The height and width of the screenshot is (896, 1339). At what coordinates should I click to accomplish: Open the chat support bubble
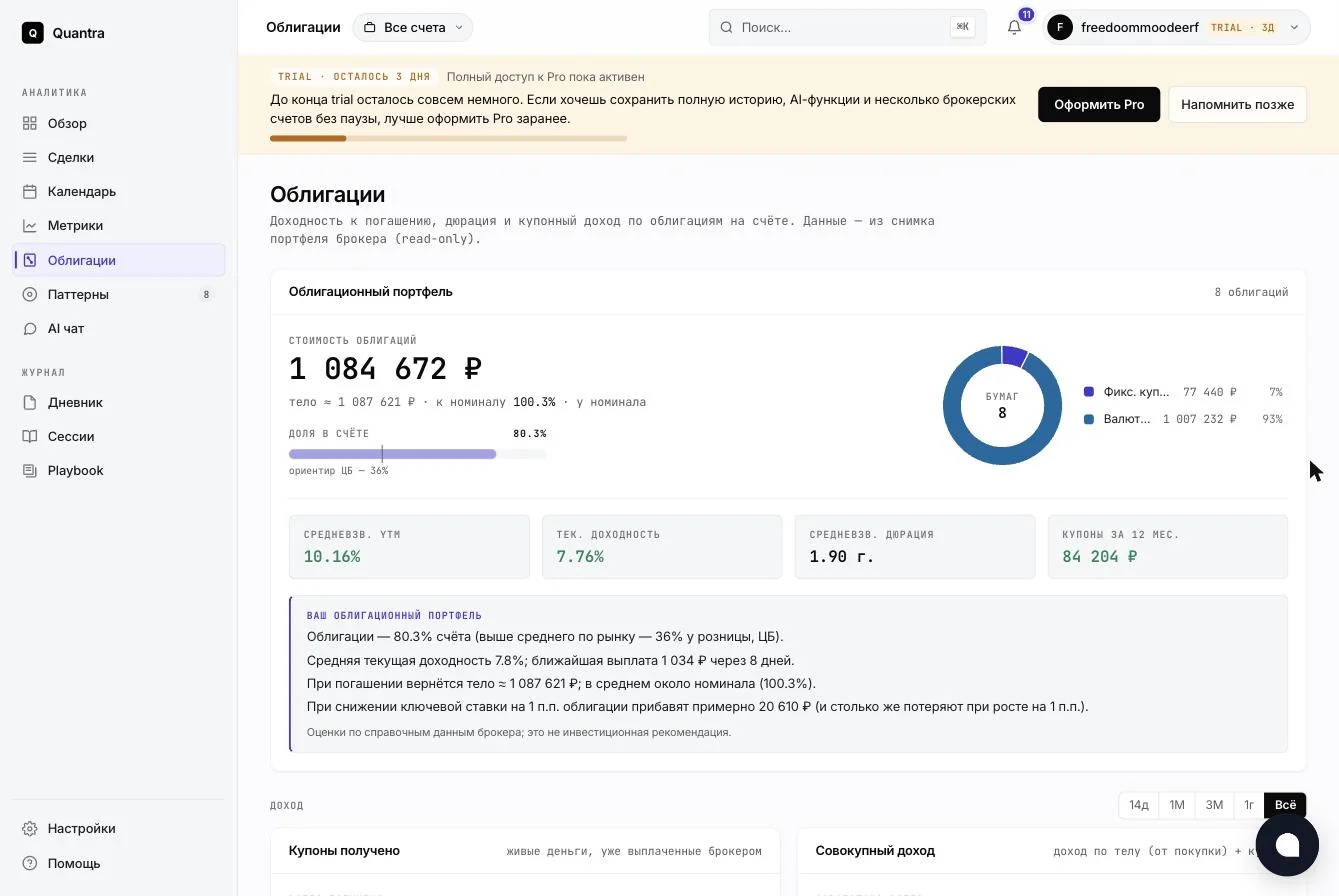coord(1287,845)
